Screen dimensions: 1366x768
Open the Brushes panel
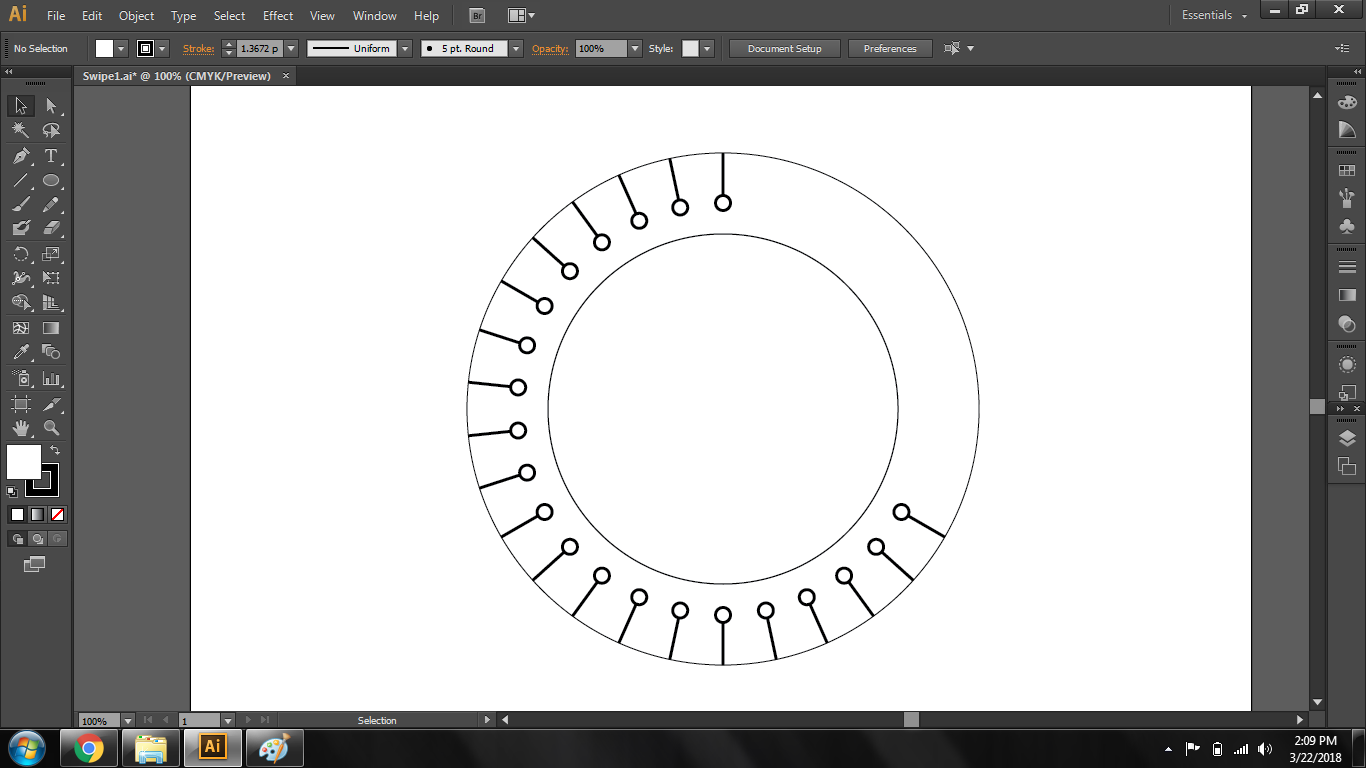tap(1347, 198)
